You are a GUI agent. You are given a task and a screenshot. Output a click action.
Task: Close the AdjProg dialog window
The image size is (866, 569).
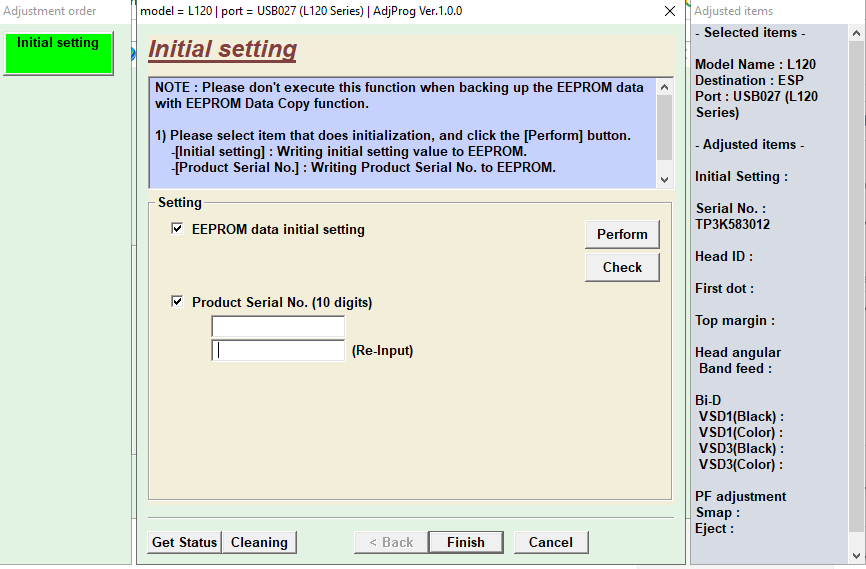(x=670, y=11)
